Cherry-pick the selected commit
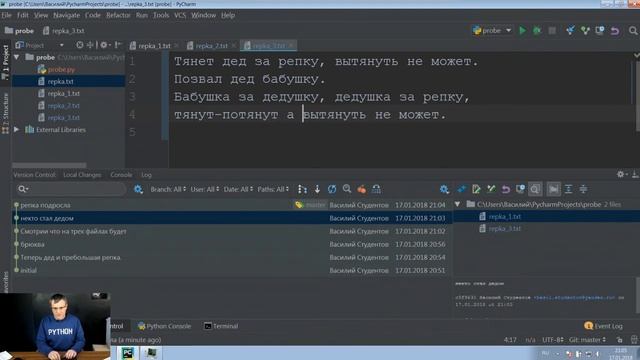640x360 pixels. click(x=361, y=189)
